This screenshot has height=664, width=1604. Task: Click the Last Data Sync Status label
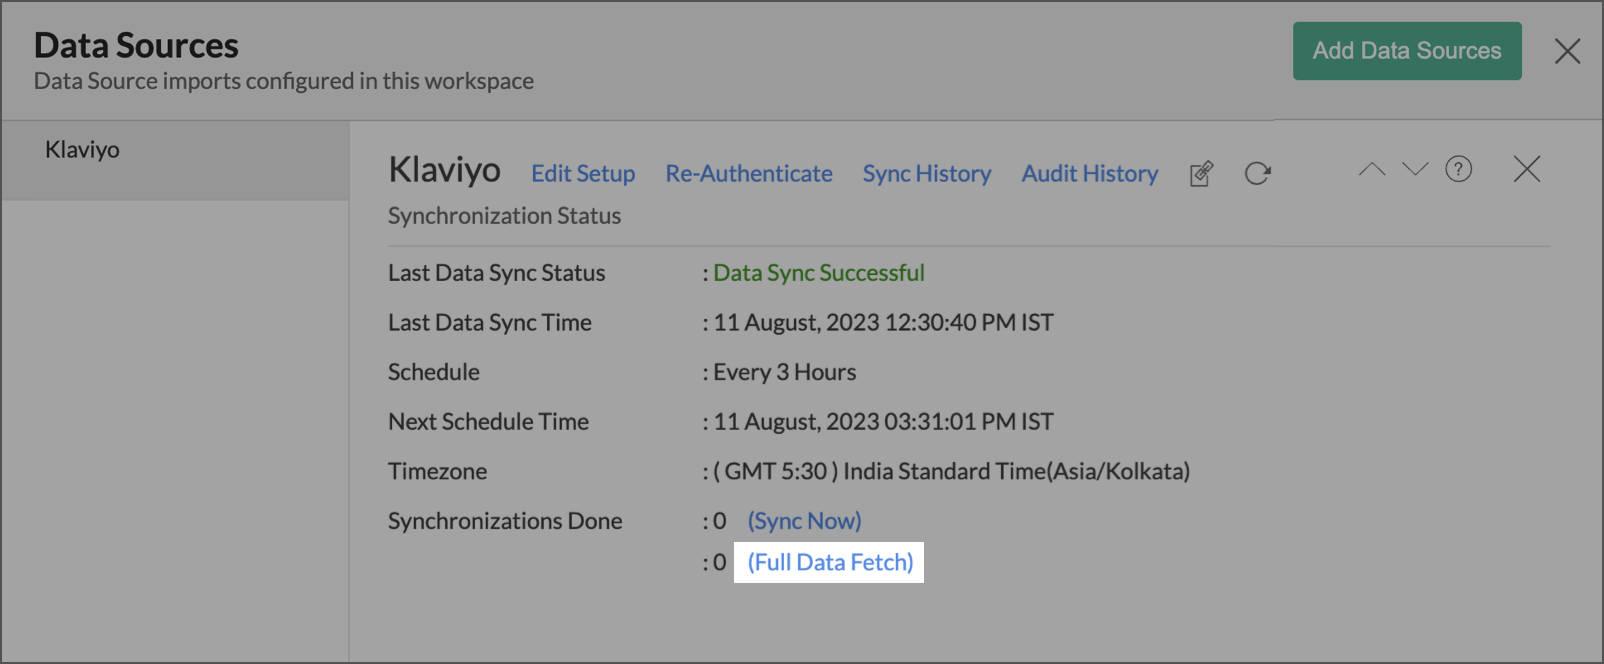tap(497, 273)
